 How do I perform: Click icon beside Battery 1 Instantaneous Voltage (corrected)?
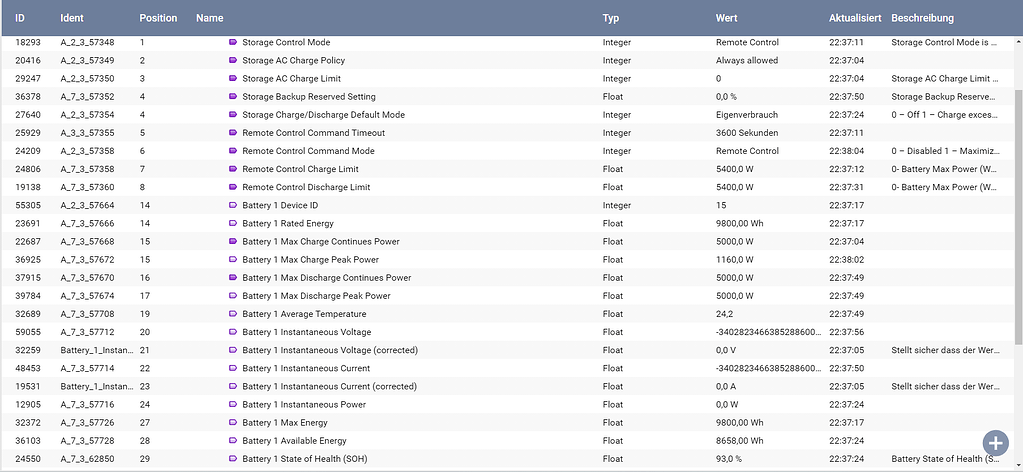(x=233, y=351)
